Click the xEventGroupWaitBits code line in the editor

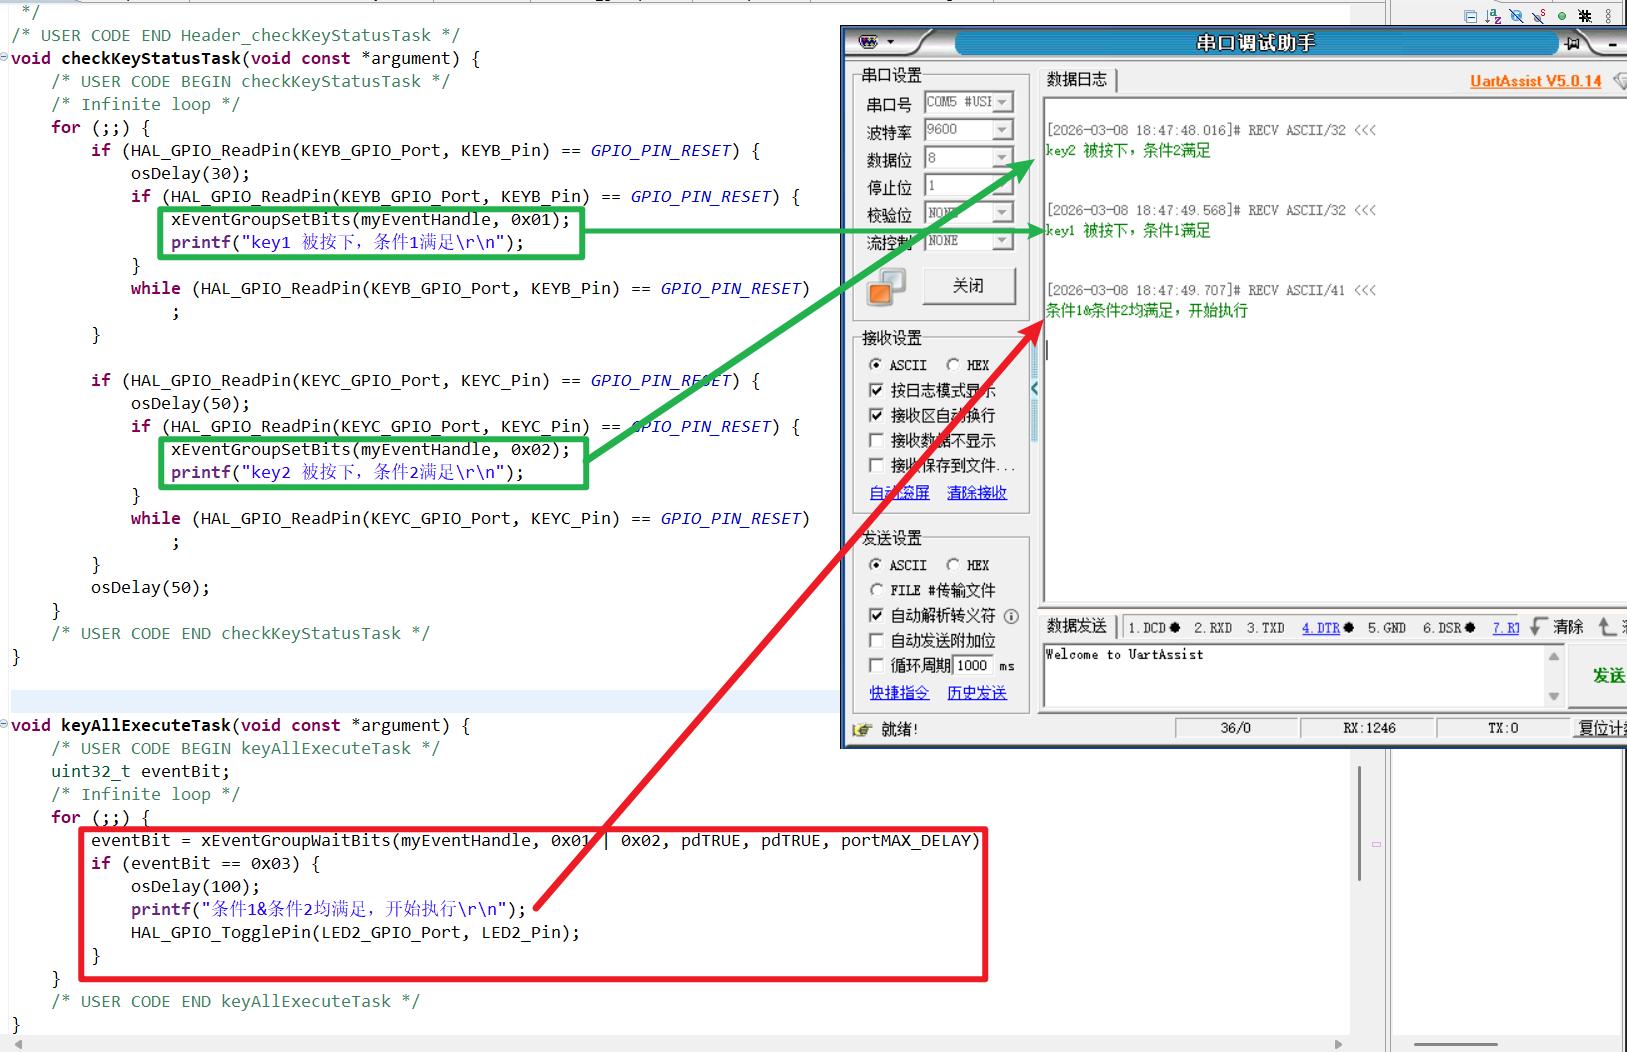point(535,840)
